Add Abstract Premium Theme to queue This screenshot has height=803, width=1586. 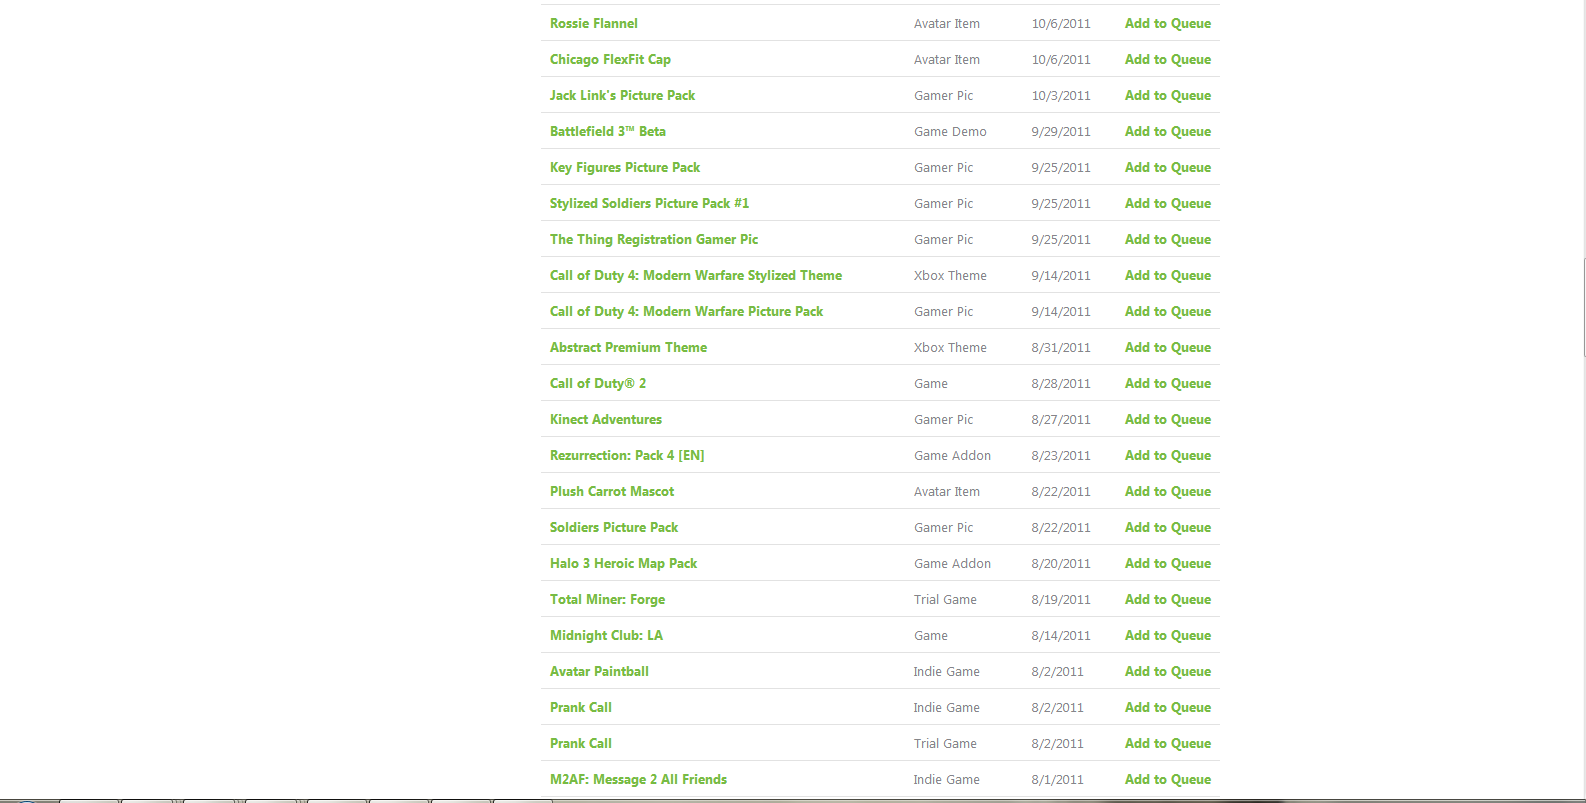[x=1168, y=347]
